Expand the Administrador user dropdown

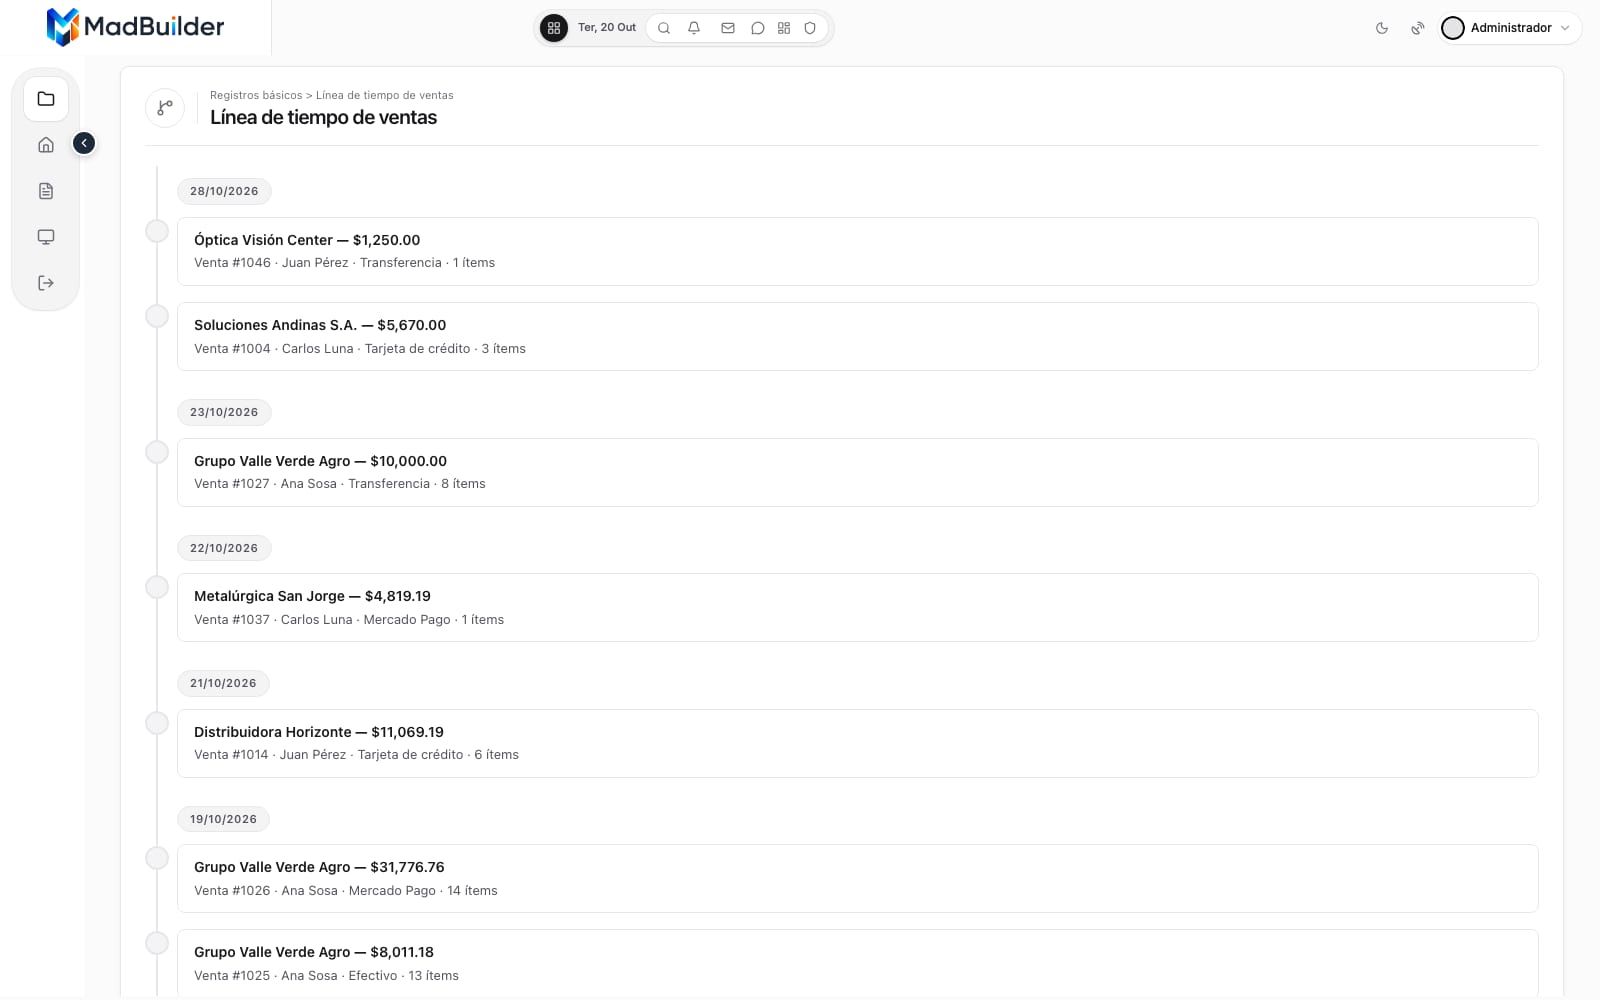(x=1511, y=28)
